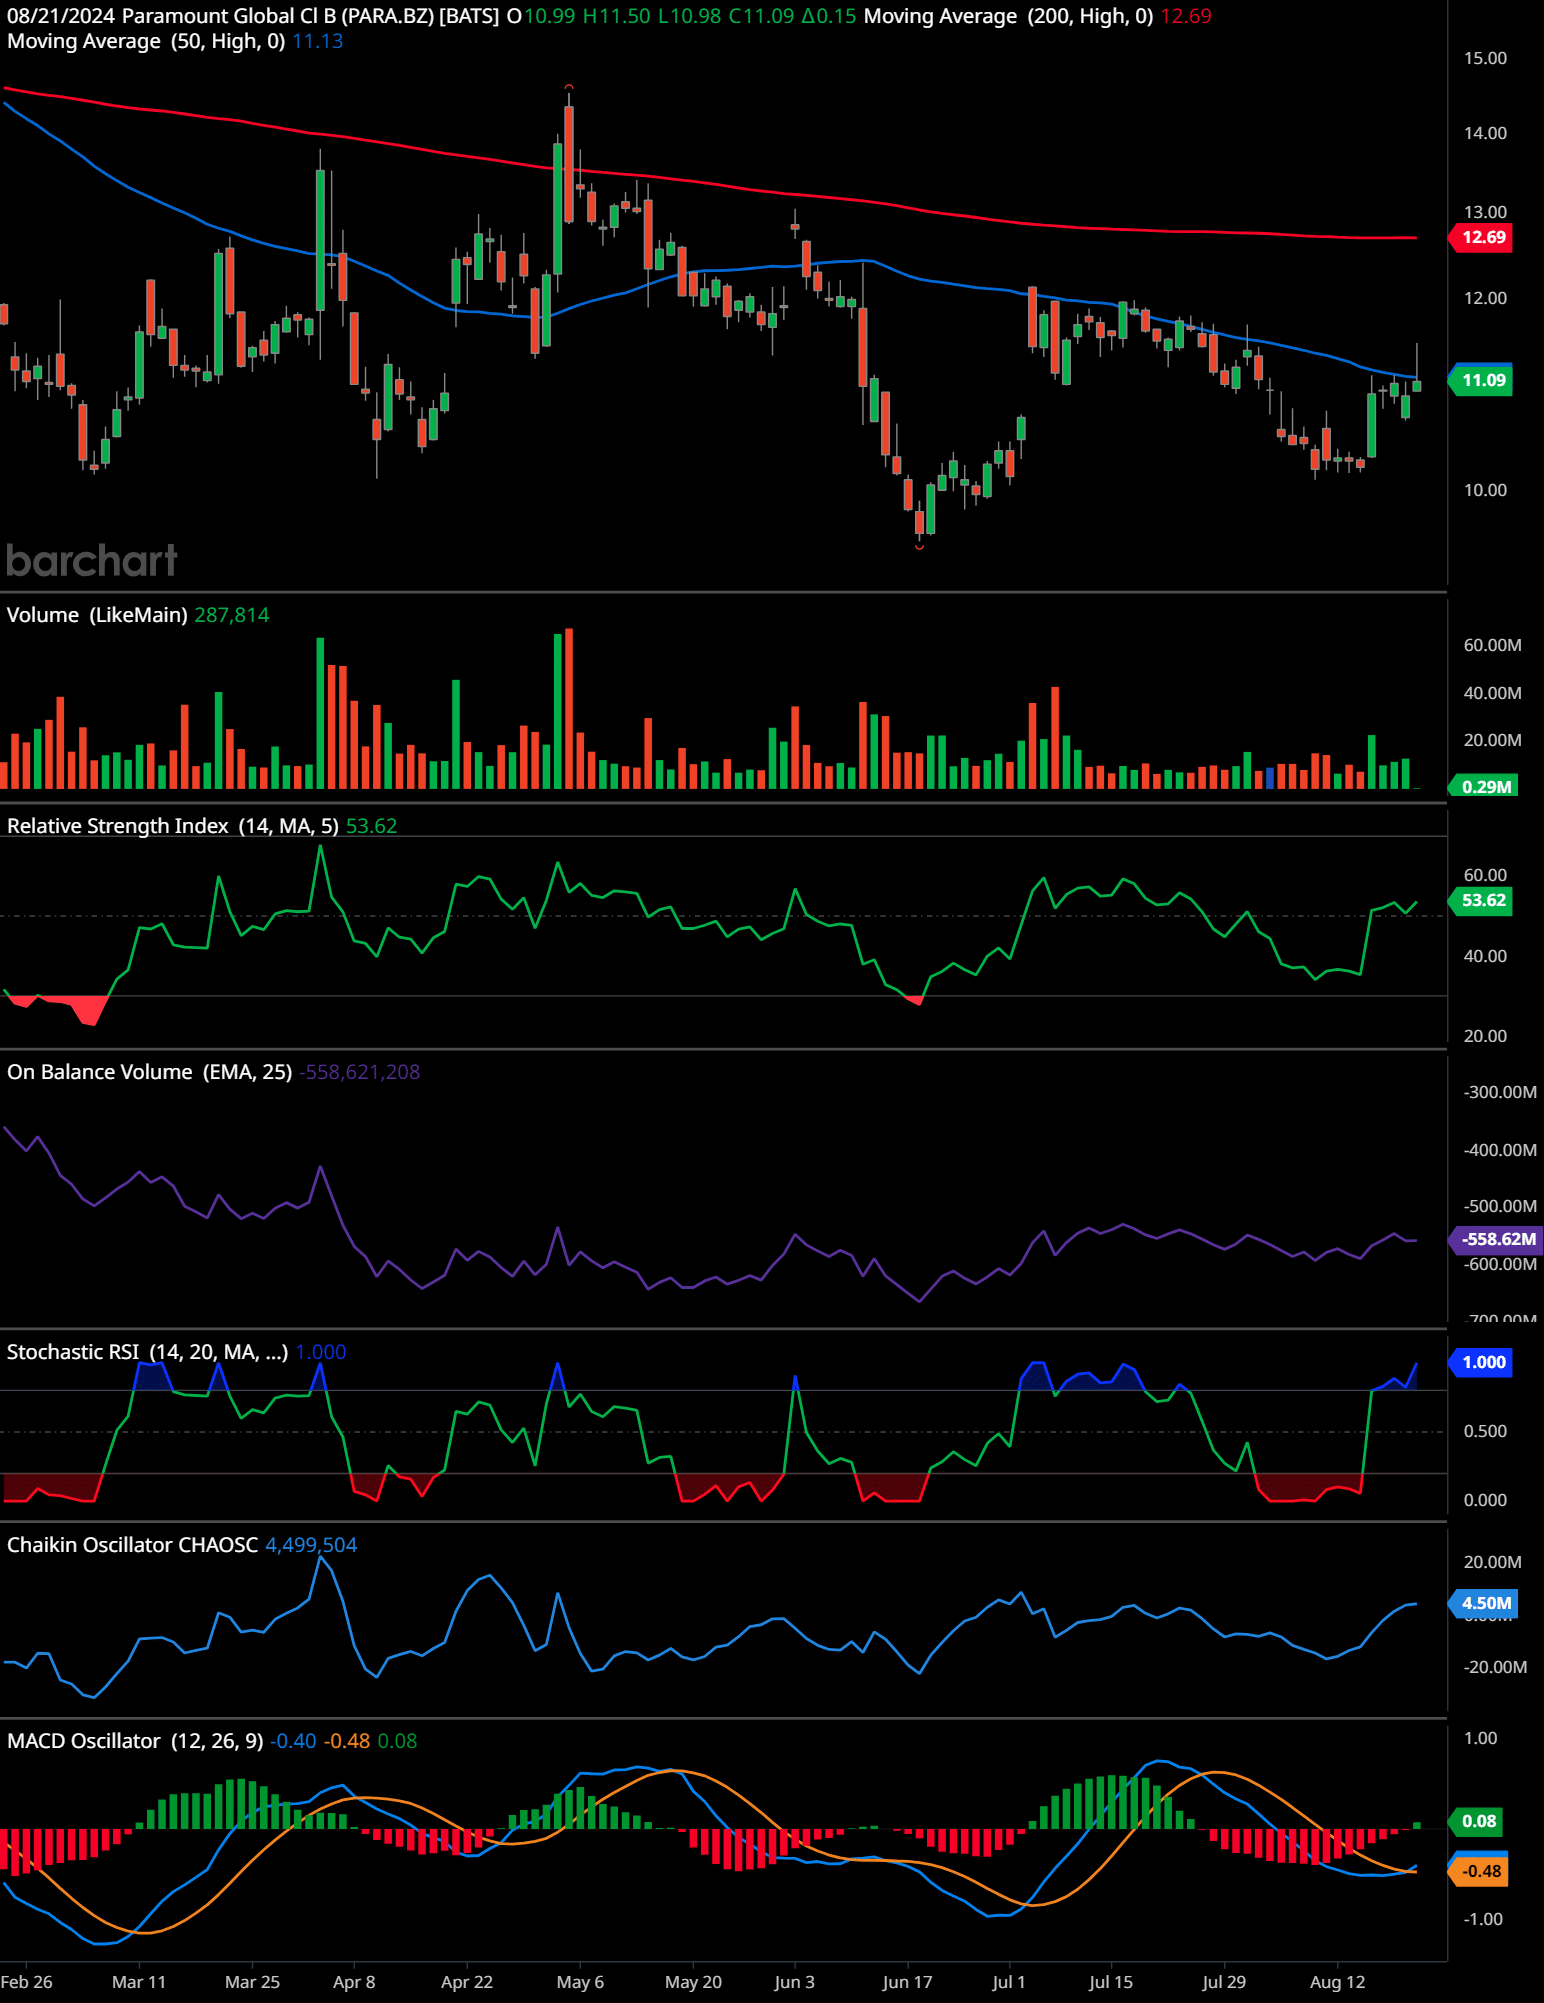Viewport: 1544px width, 2003px height.
Task: Click the Mar 11 date axis label
Action: pyautogui.click(x=139, y=1982)
